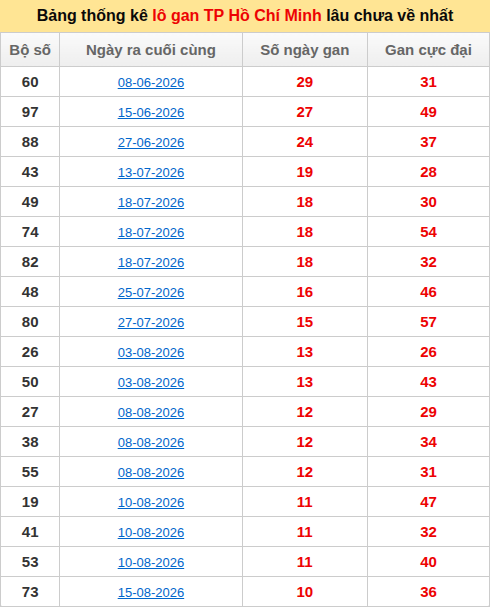Open the 15-06-2026 date link
Screen dimensions: 490x607
(x=151, y=113)
